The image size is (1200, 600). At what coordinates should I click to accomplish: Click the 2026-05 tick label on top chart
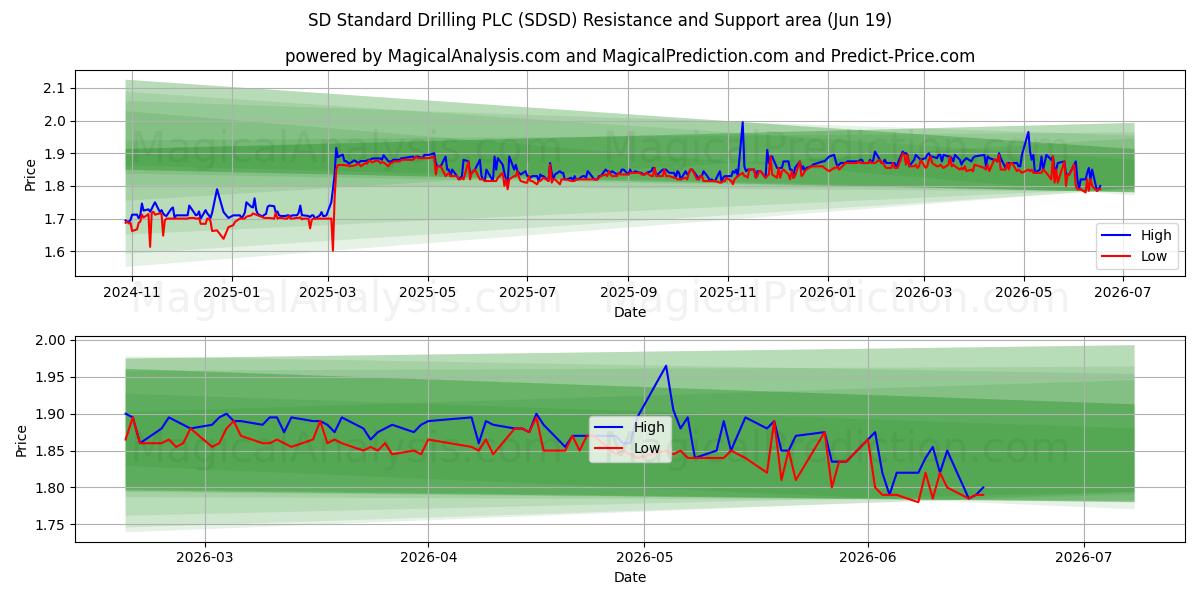click(x=1024, y=293)
